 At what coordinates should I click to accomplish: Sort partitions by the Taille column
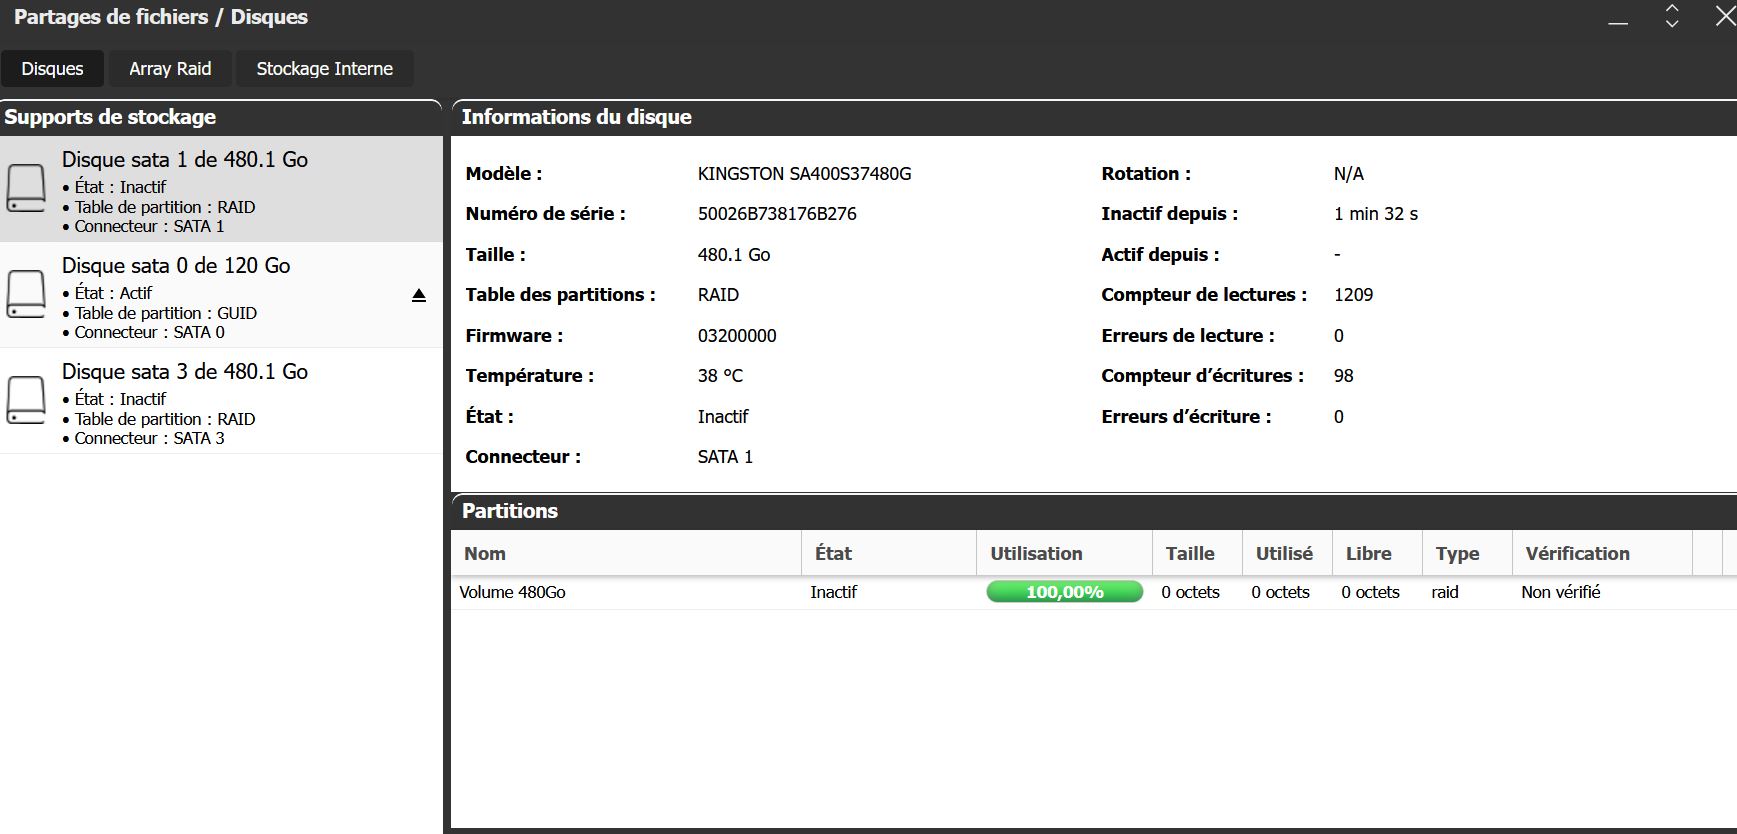(x=1197, y=554)
